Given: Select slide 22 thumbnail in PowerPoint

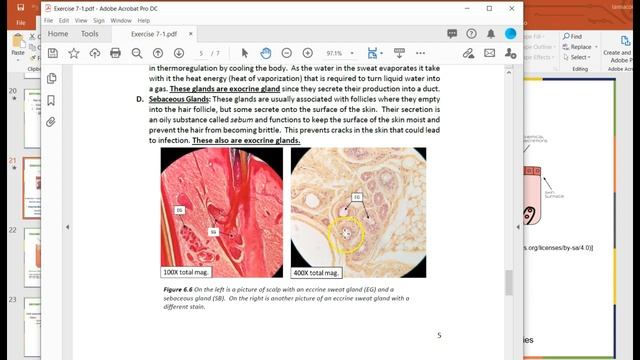Looking at the screenshot, I should point(32,258).
